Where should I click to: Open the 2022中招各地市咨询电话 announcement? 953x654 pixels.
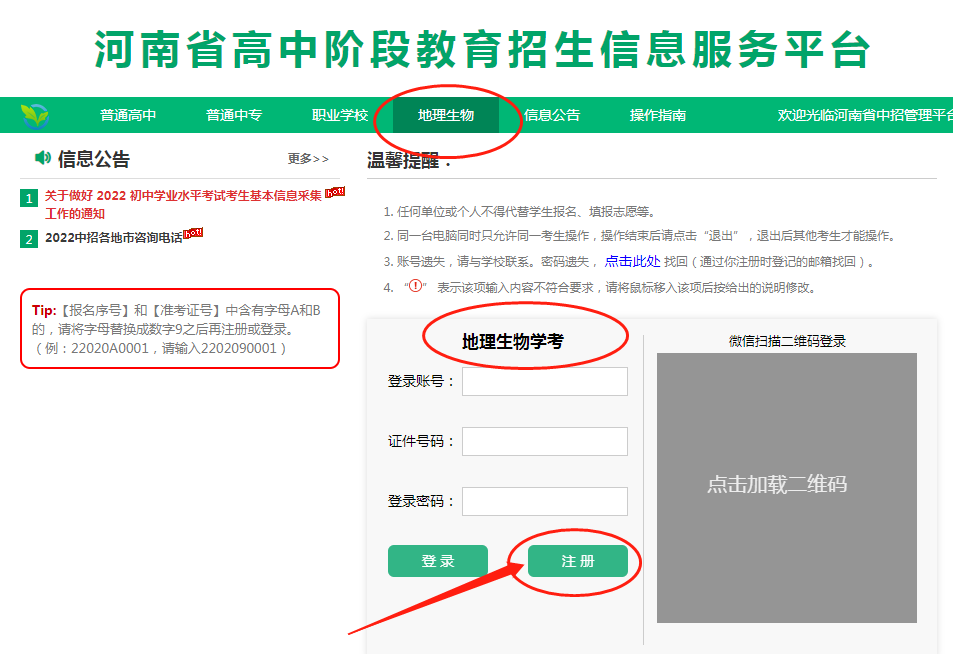pyautogui.click(x=113, y=232)
